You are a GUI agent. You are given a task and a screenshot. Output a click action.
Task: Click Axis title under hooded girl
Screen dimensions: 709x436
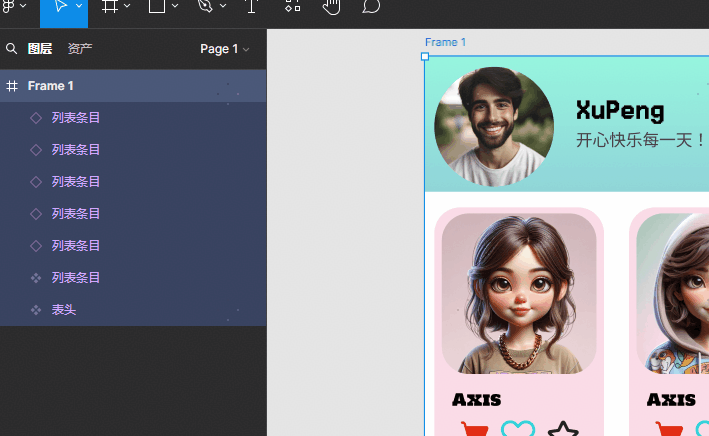(671, 400)
